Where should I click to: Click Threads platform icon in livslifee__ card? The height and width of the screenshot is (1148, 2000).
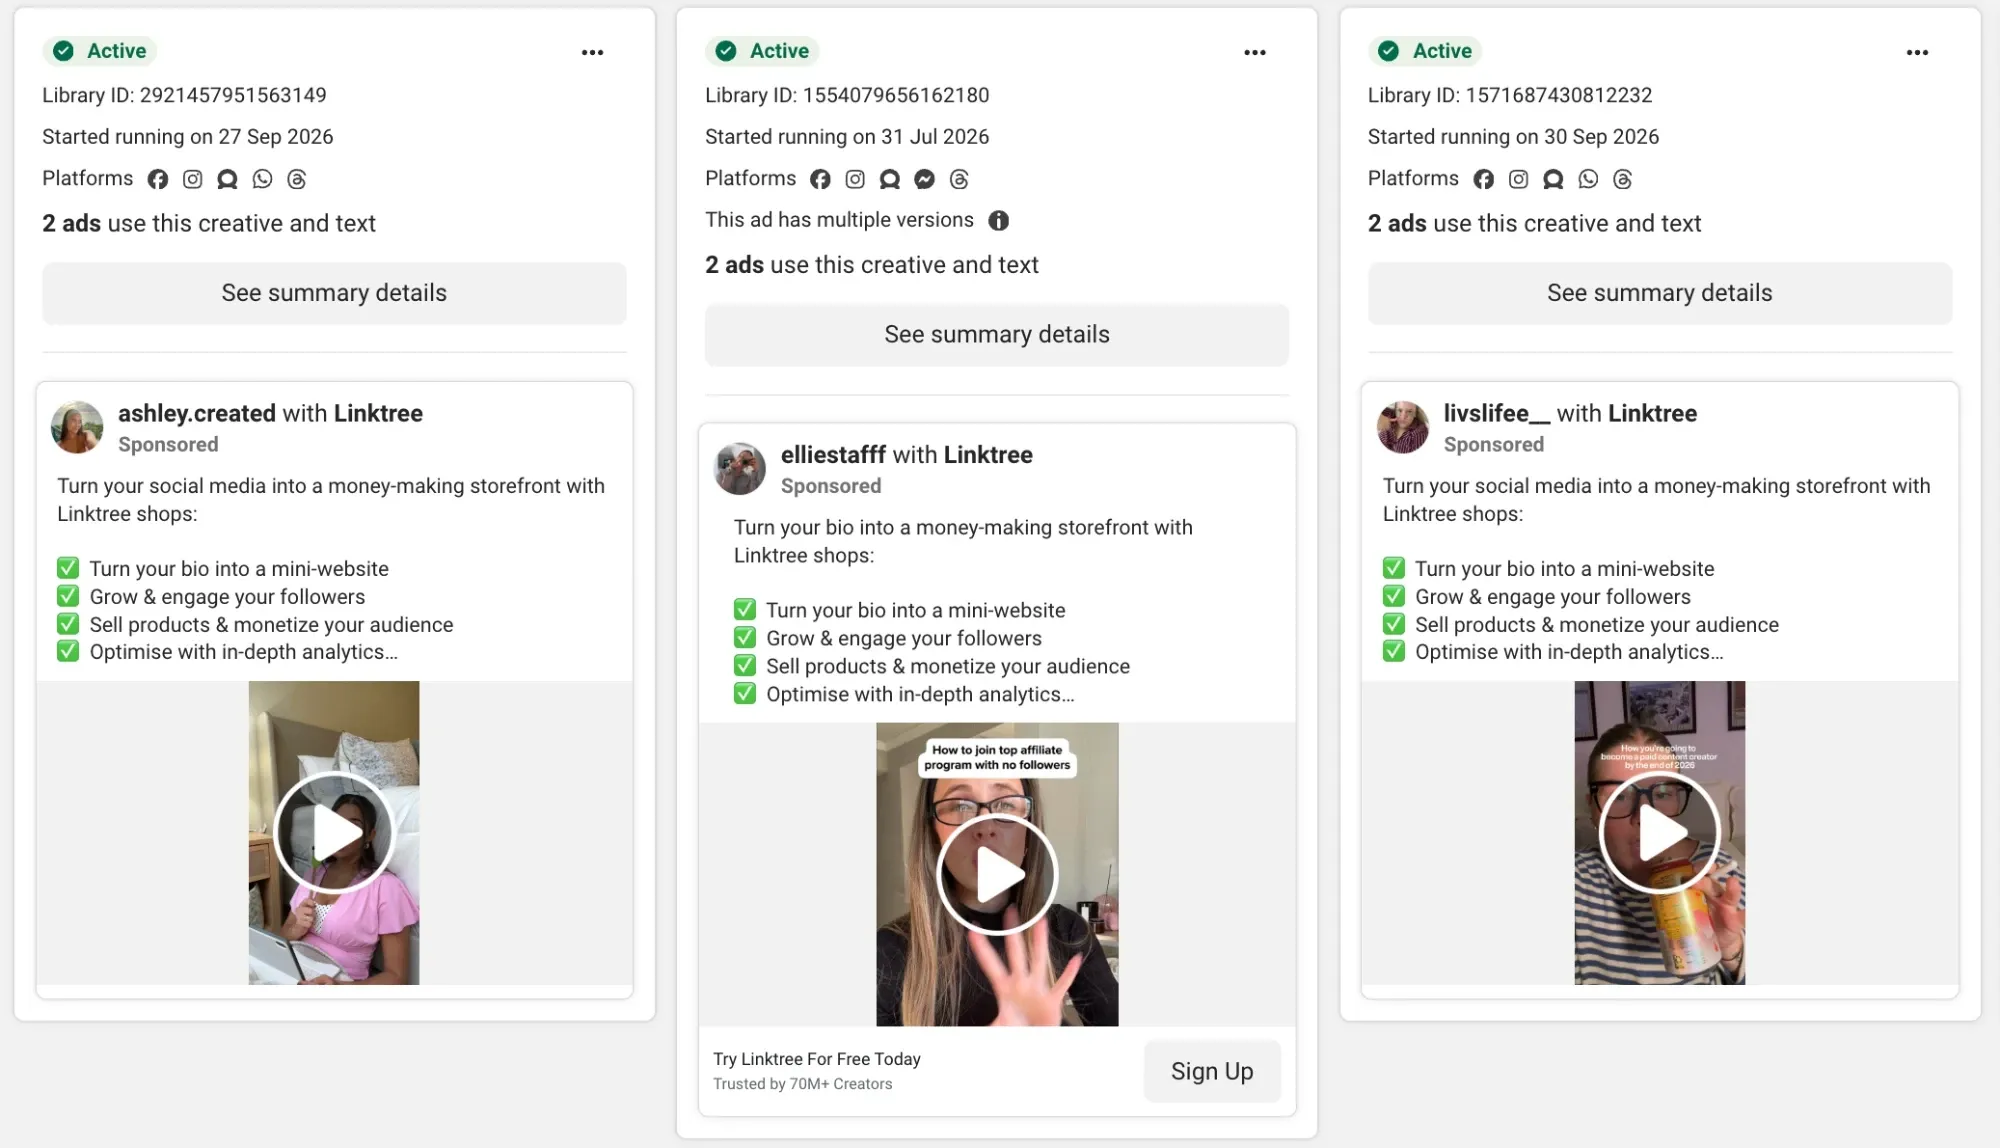click(x=1623, y=179)
